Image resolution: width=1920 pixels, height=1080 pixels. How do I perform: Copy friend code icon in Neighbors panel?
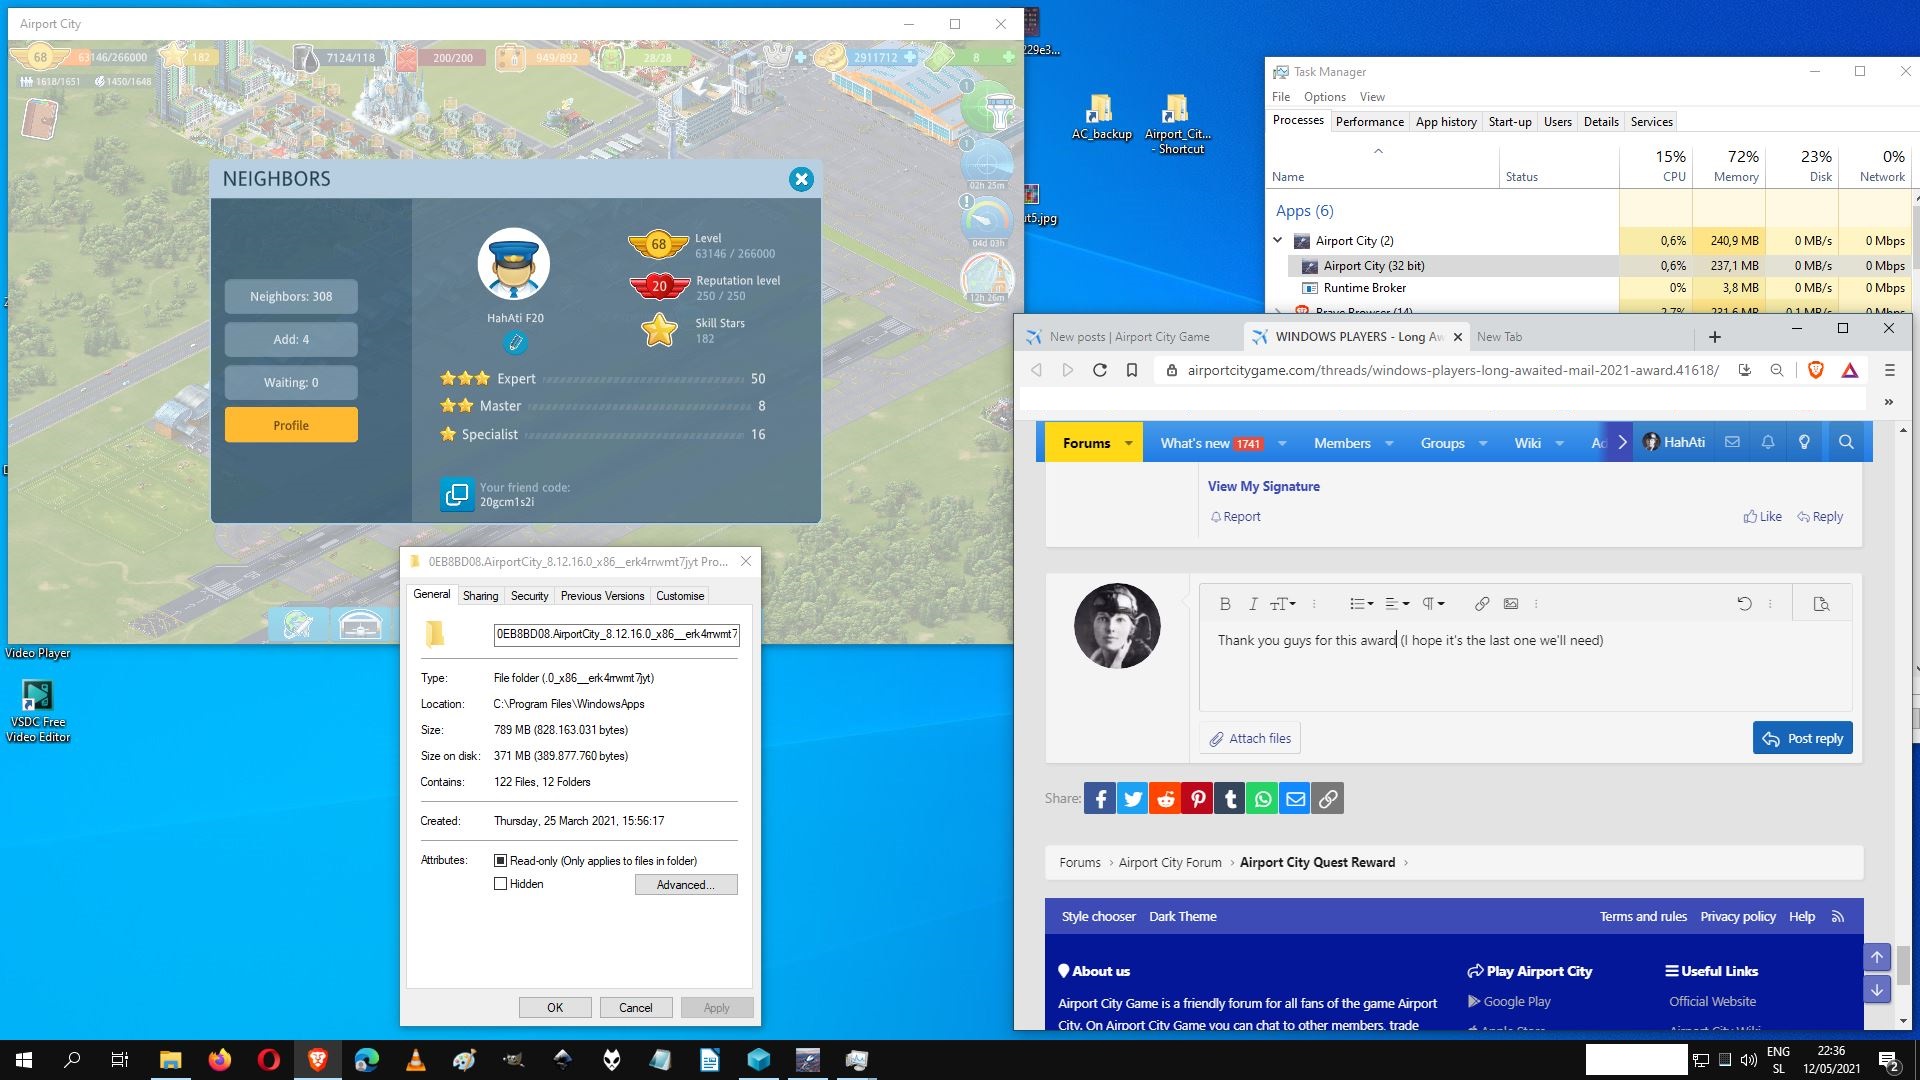pyautogui.click(x=457, y=494)
